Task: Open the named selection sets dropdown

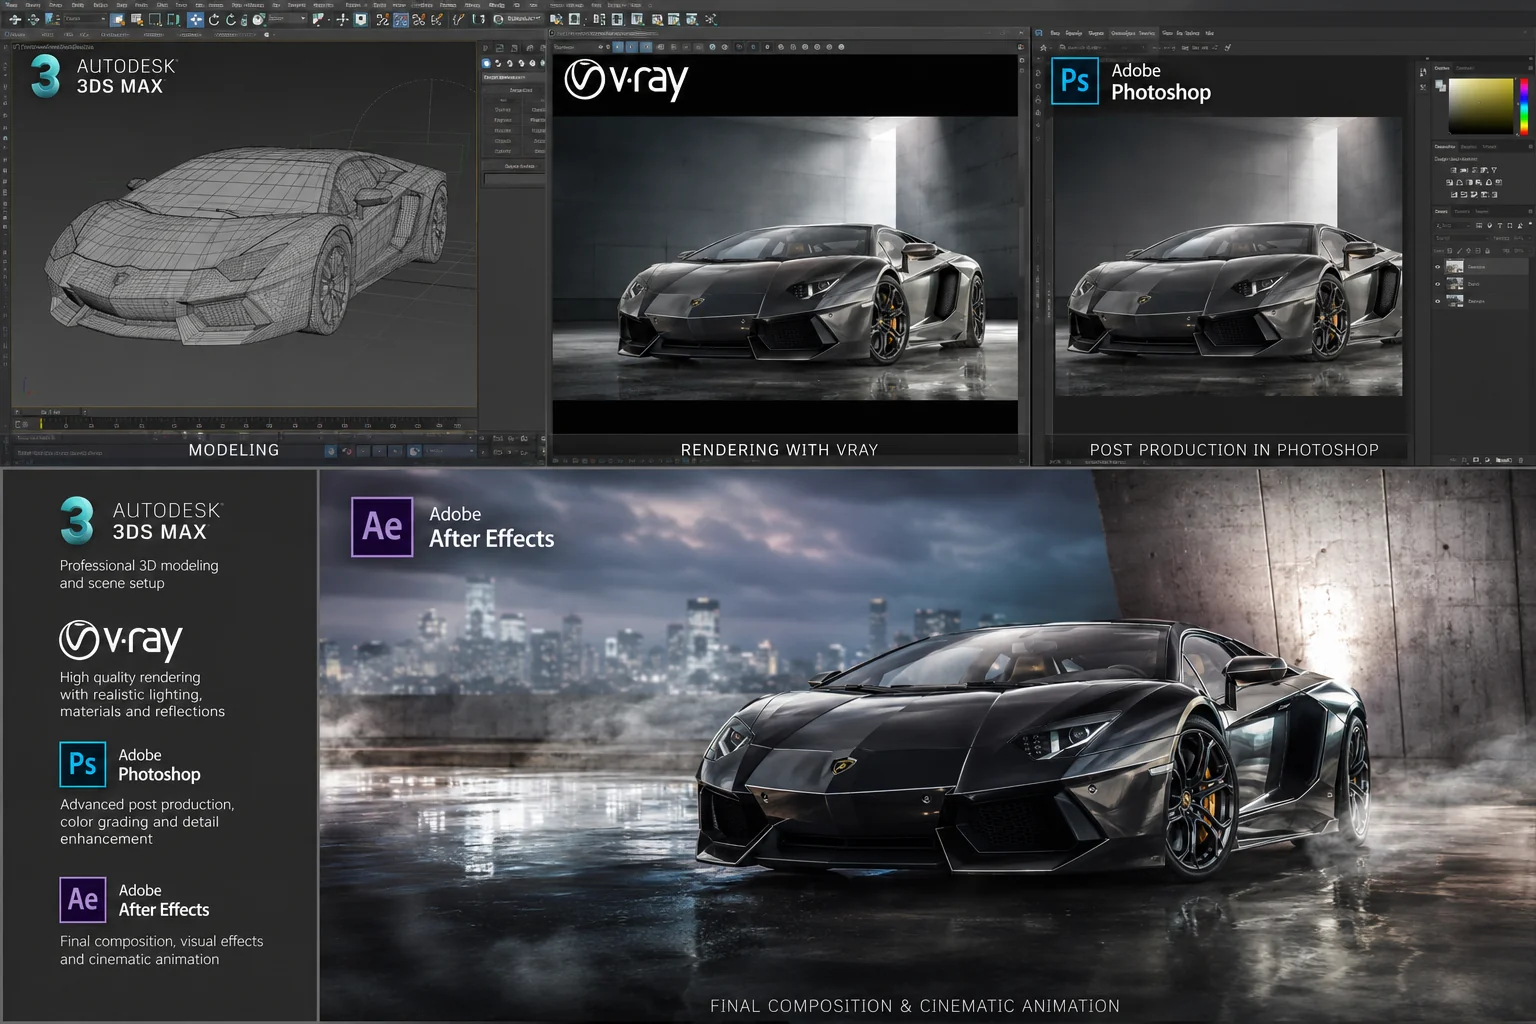Action: tap(519, 19)
